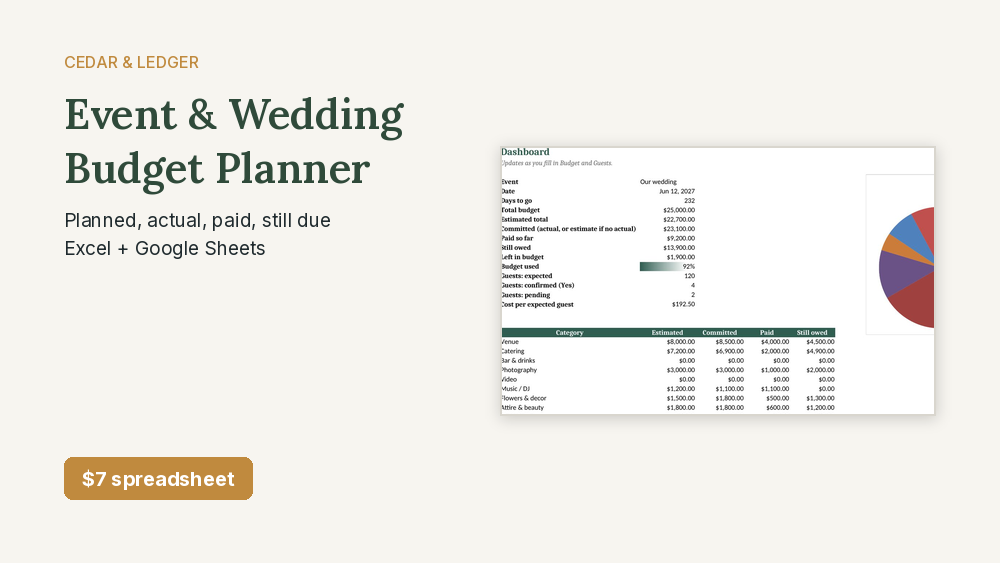The height and width of the screenshot is (563, 1000).
Task: Click the Catering still owed cell "$4,900.00"
Action: click(820, 351)
